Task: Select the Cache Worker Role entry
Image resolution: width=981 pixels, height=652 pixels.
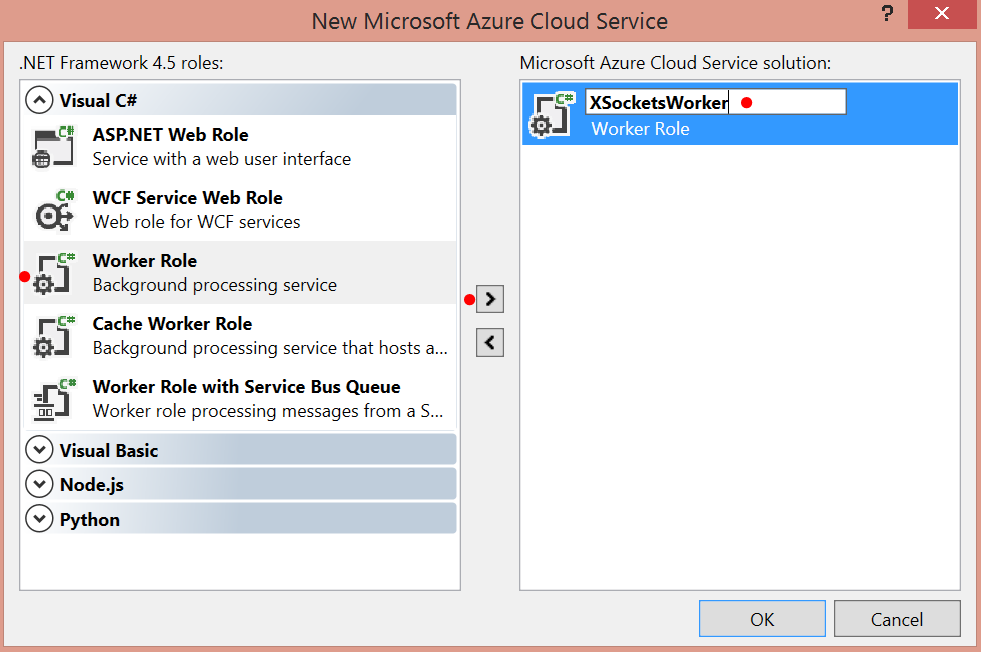Action: 240,337
